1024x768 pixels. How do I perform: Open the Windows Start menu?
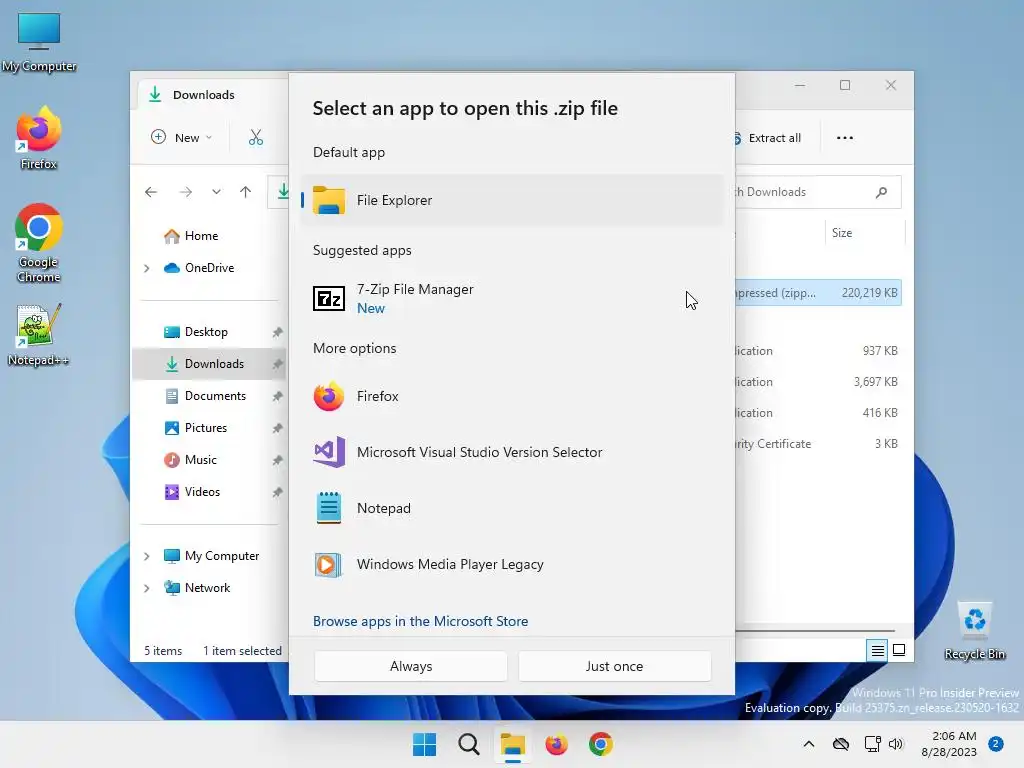tap(424, 744)
